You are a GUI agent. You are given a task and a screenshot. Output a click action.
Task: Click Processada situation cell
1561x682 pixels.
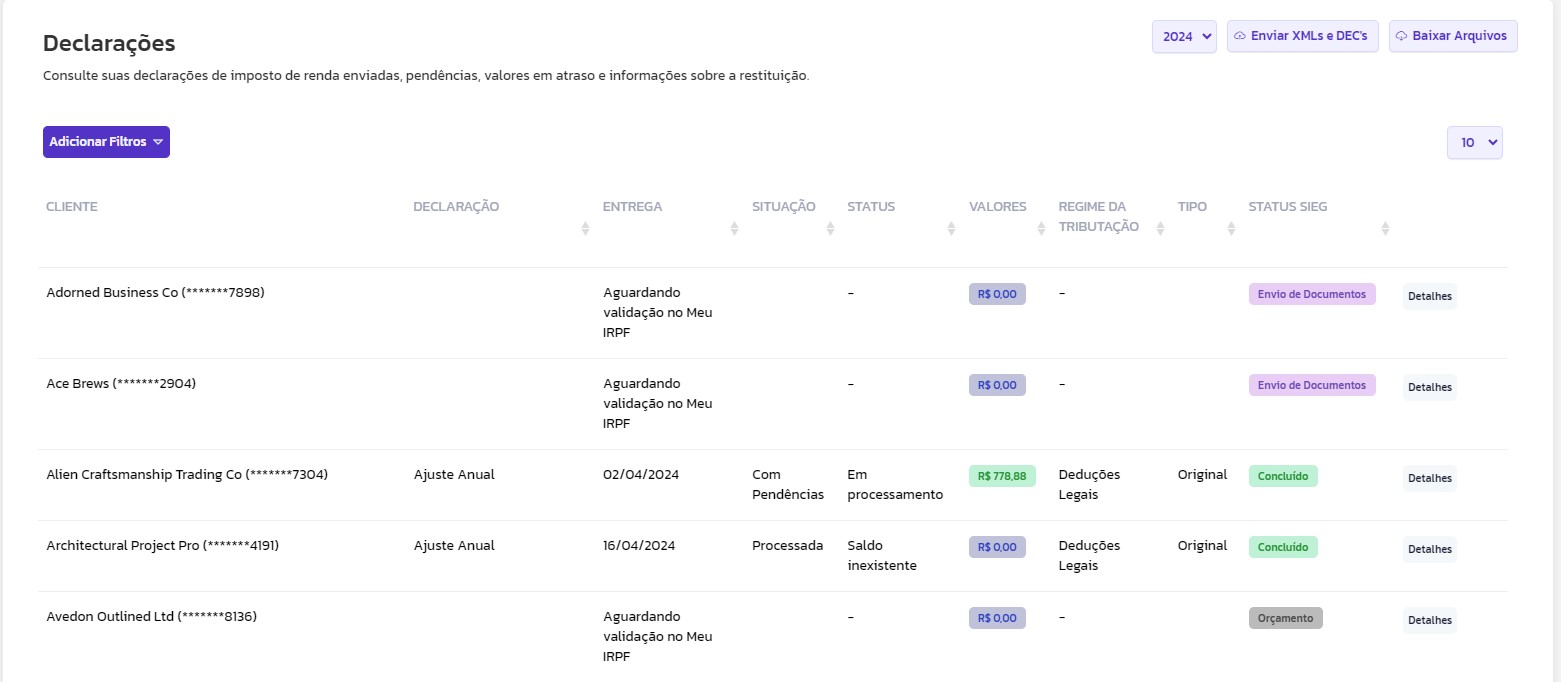pyautogui.click(x=788, y=546)
